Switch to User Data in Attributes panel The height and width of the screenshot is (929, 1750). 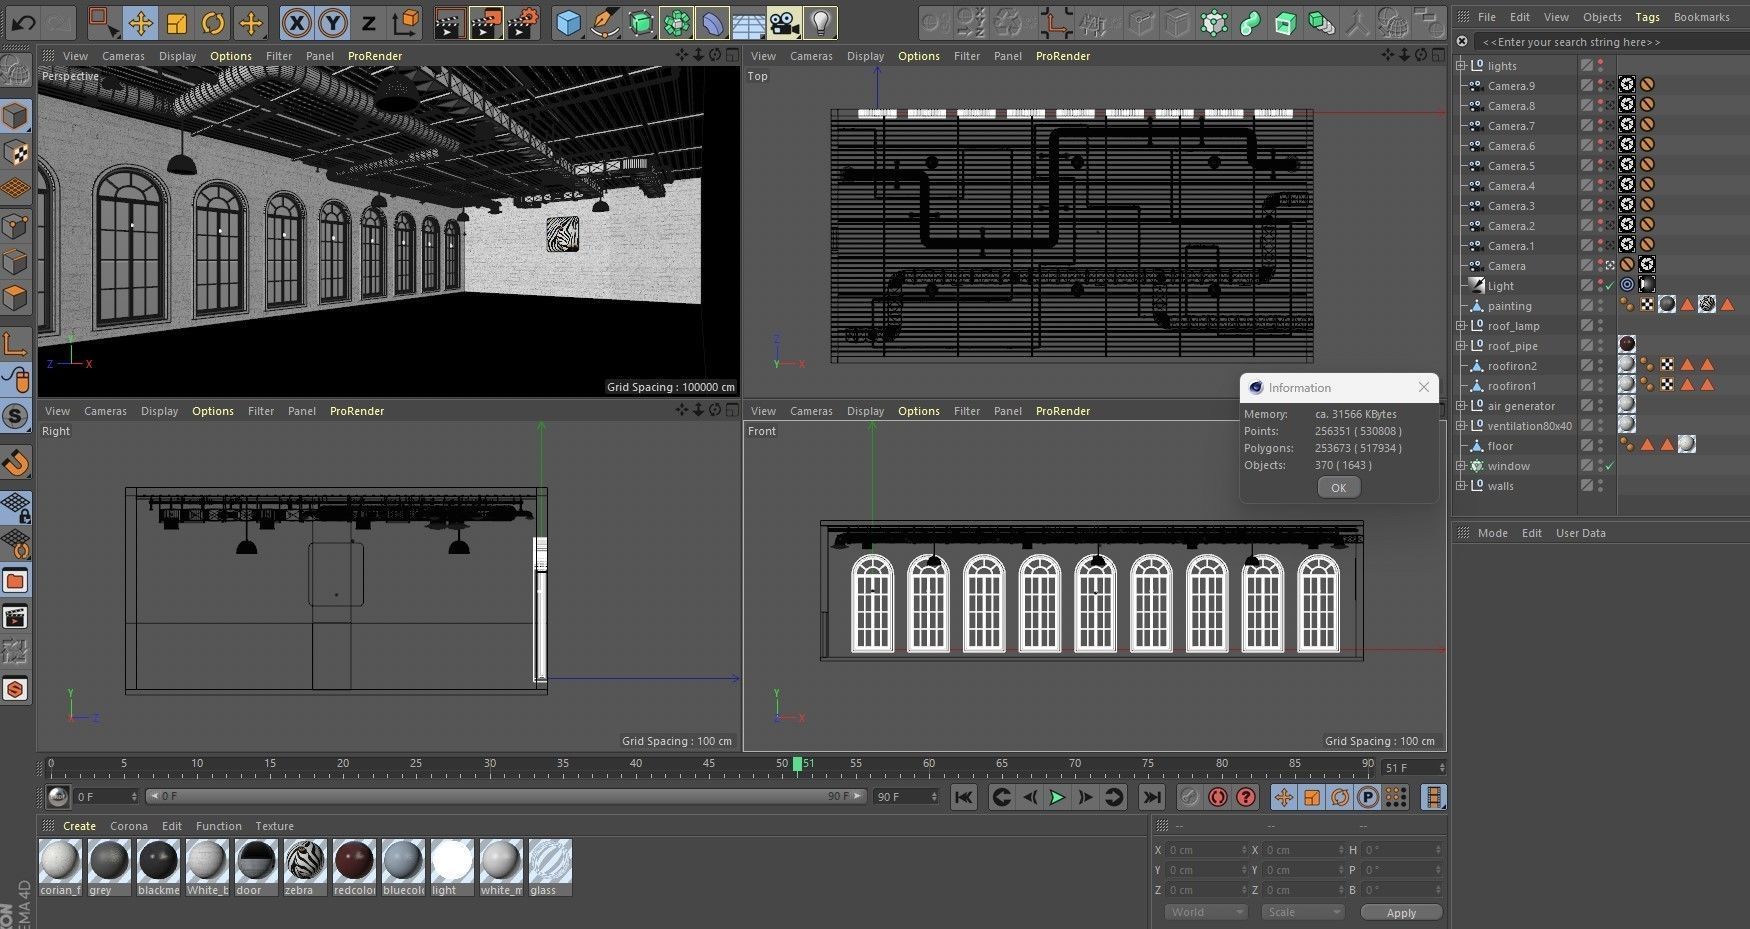tap(1580, 533)
